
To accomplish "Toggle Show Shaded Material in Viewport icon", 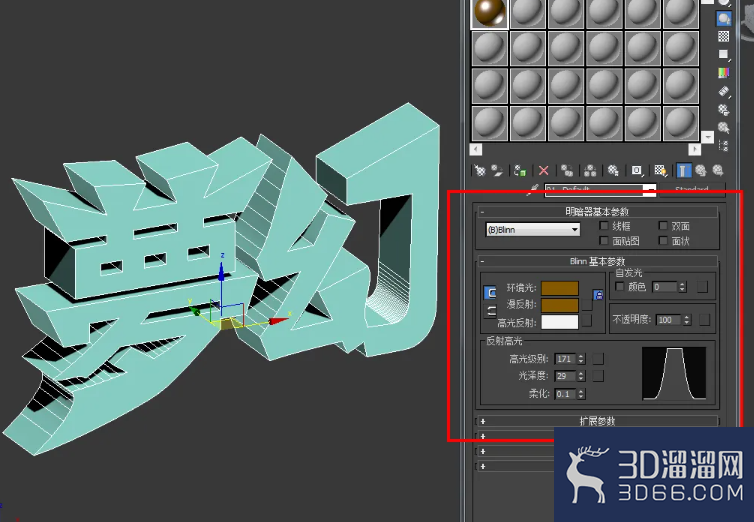I will 660,170.
